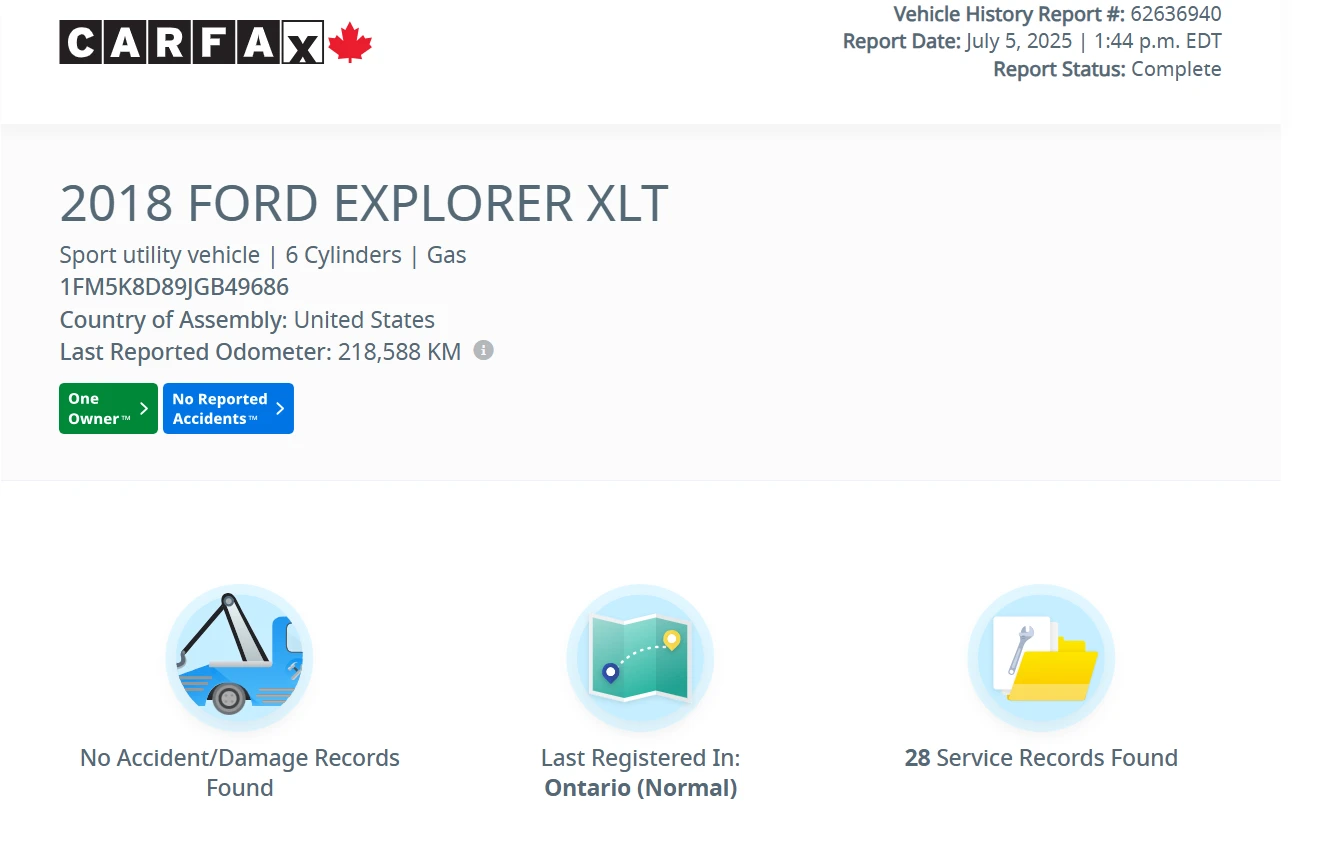
Task: Click the Last Registered In label
Action: [640, 758]
